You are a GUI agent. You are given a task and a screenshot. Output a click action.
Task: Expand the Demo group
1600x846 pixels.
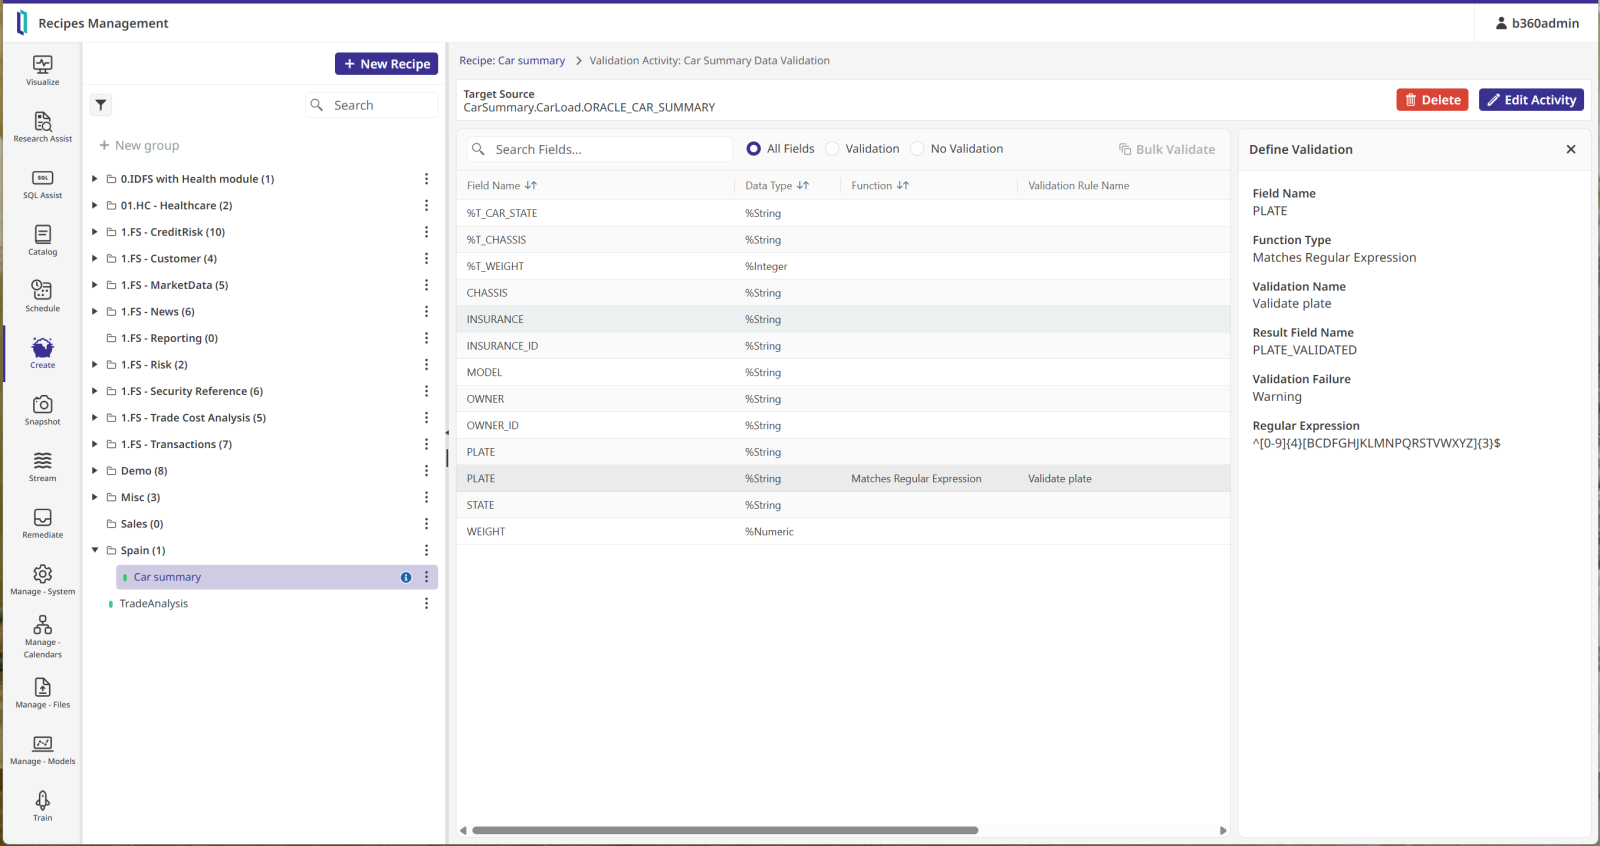(x=95, y=471)
